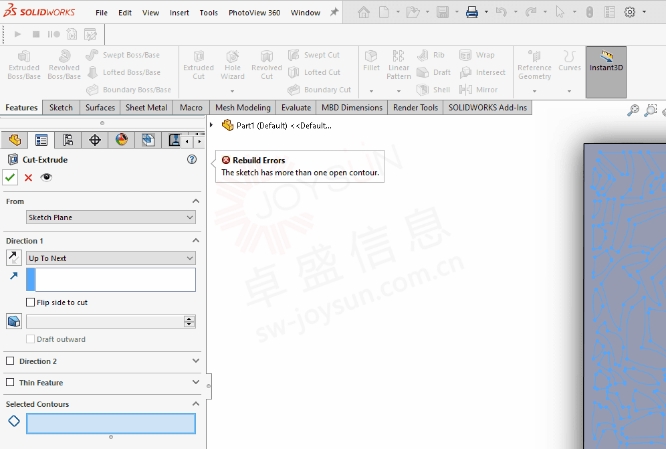666x449 pixels.
Task: Open the Up To Next end condition dropdown
Action: (111, 258)
